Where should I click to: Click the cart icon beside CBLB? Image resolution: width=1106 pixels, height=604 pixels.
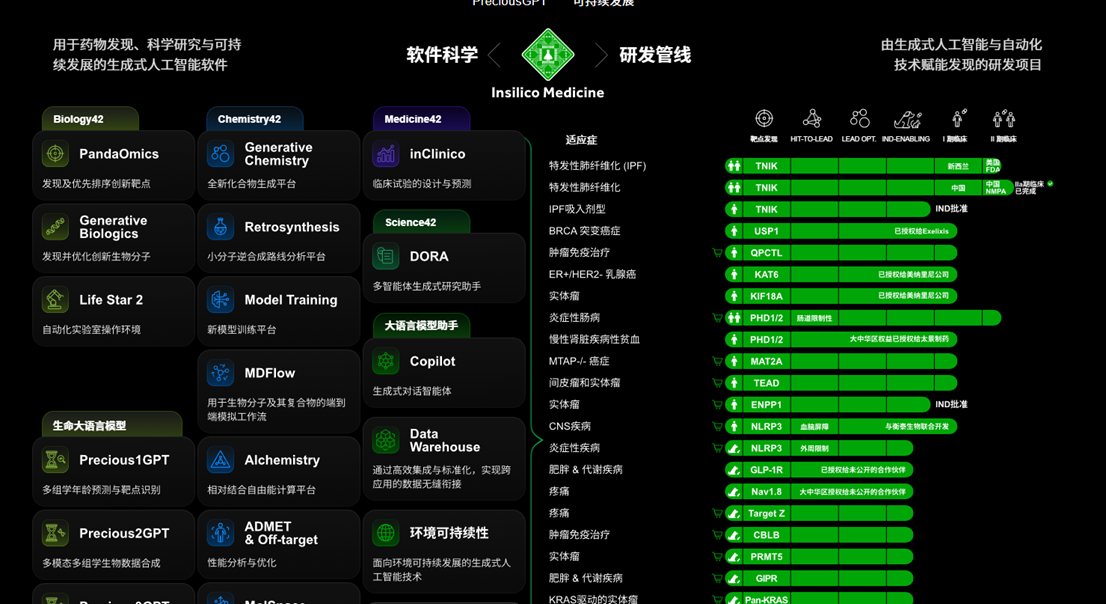717,535
